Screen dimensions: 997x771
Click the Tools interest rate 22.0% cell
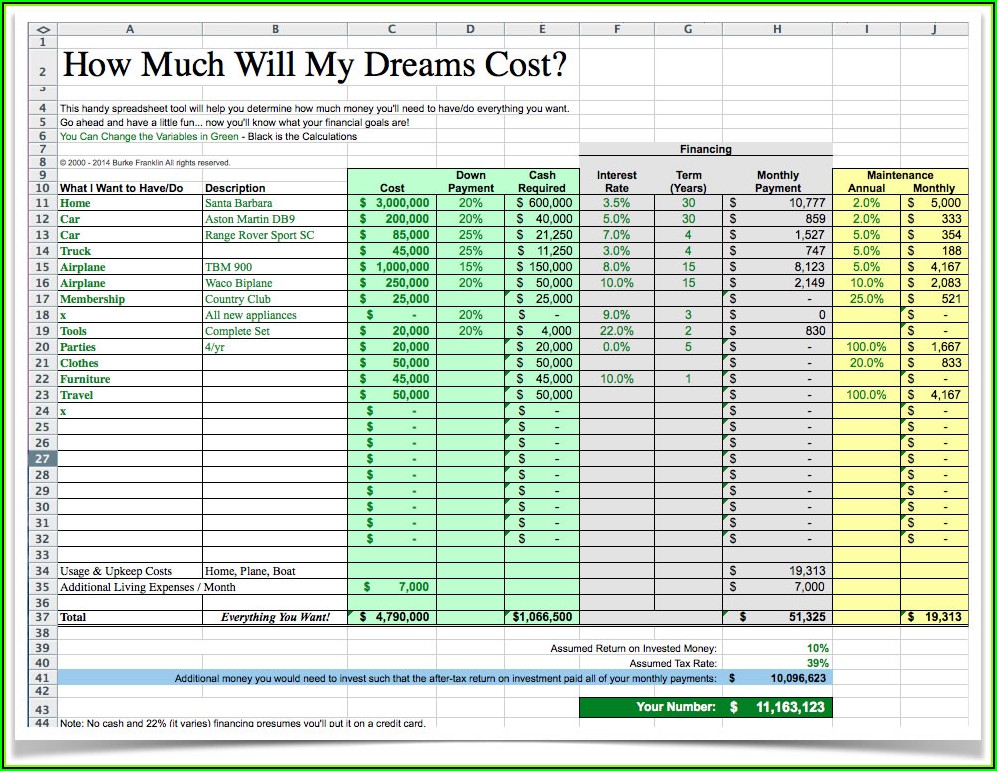(x=616, y=331)
